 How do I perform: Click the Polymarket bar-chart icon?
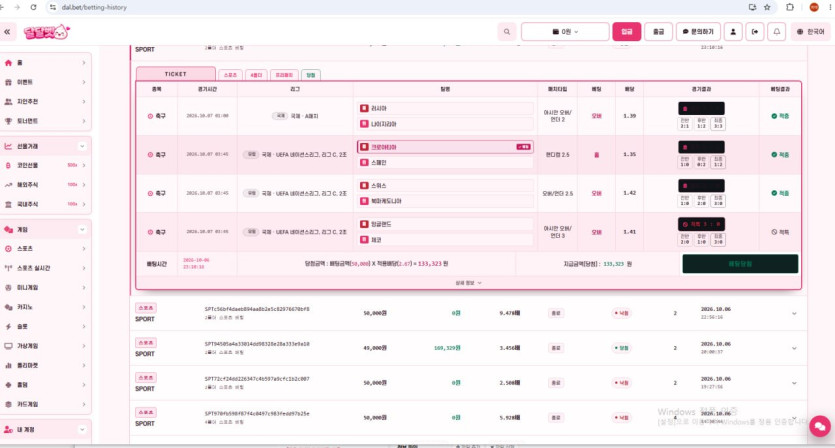pos(8,365)
